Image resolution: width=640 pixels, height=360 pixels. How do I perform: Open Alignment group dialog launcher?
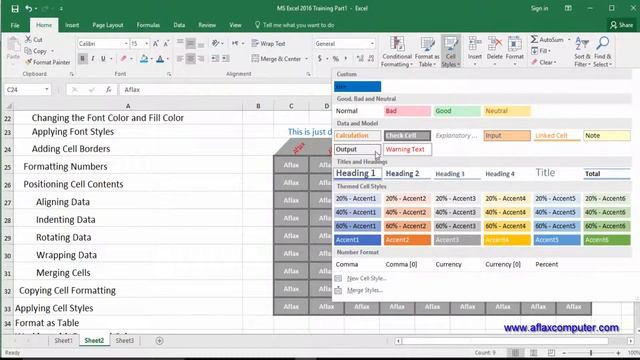pos(308,74)
